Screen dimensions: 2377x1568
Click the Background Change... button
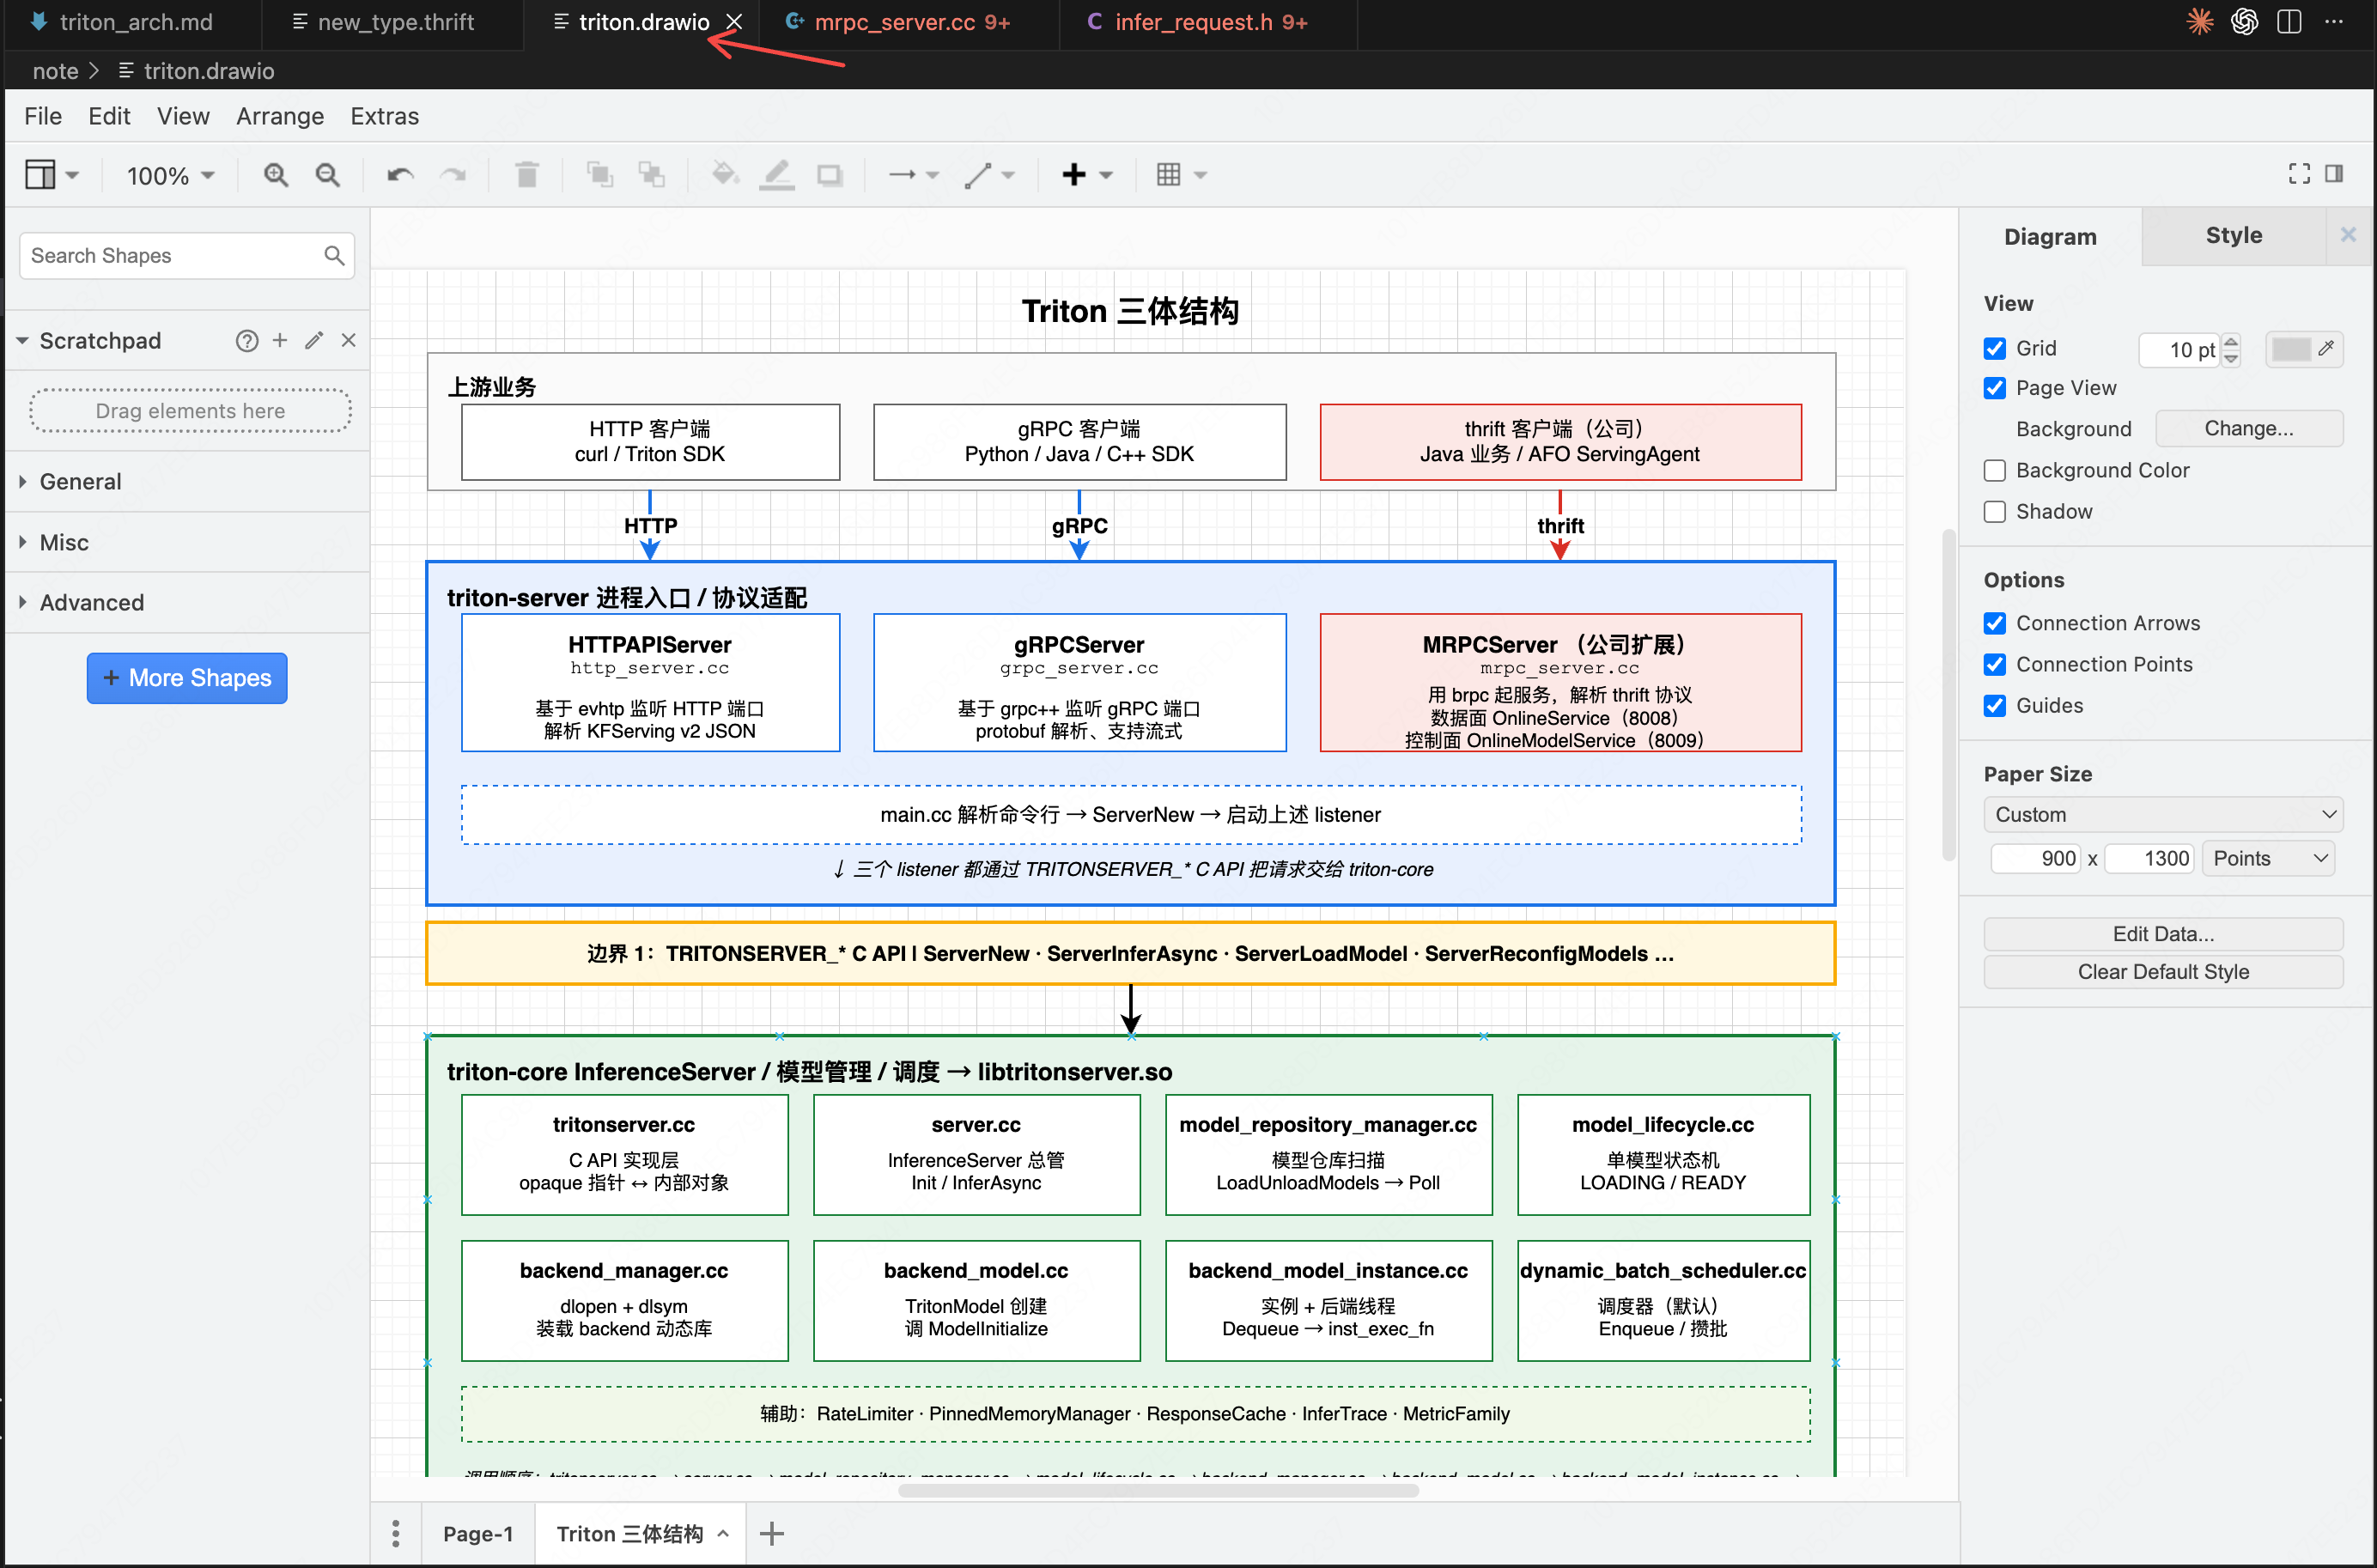click(2248, 429)
